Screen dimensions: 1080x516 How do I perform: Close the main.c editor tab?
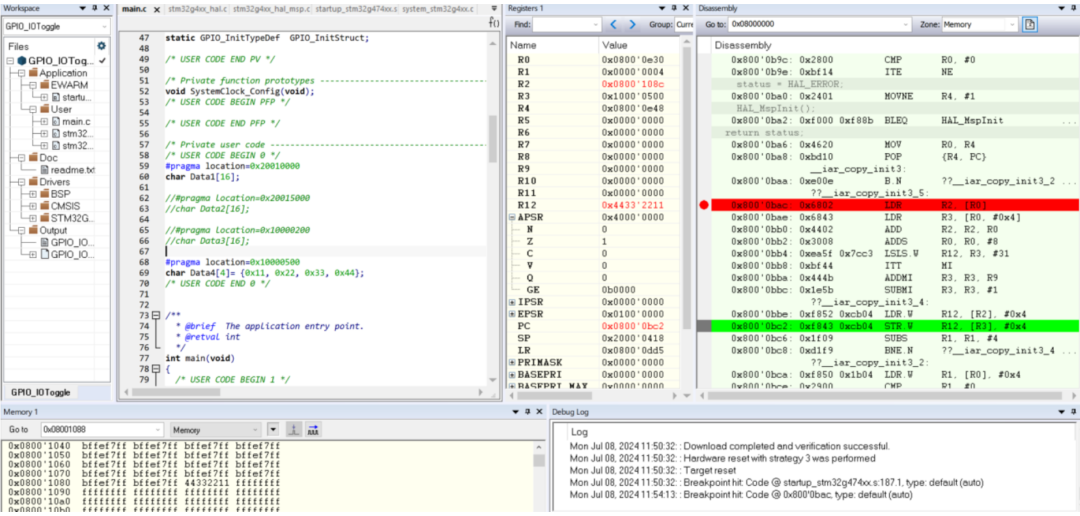pos(156,10)
